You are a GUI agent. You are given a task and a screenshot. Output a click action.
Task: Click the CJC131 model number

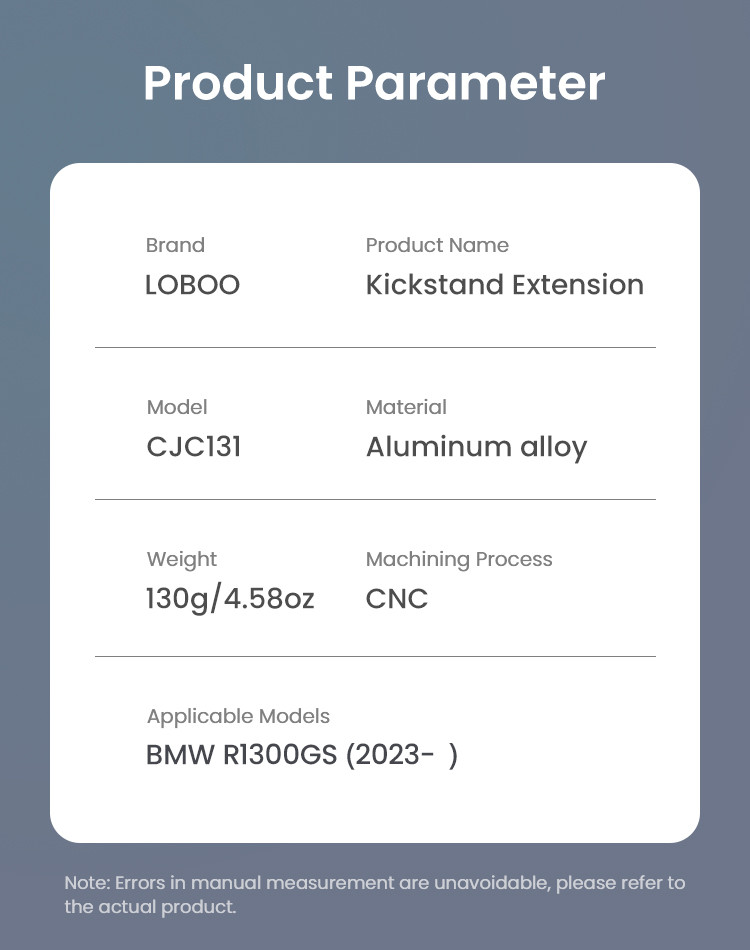point(194,446)
